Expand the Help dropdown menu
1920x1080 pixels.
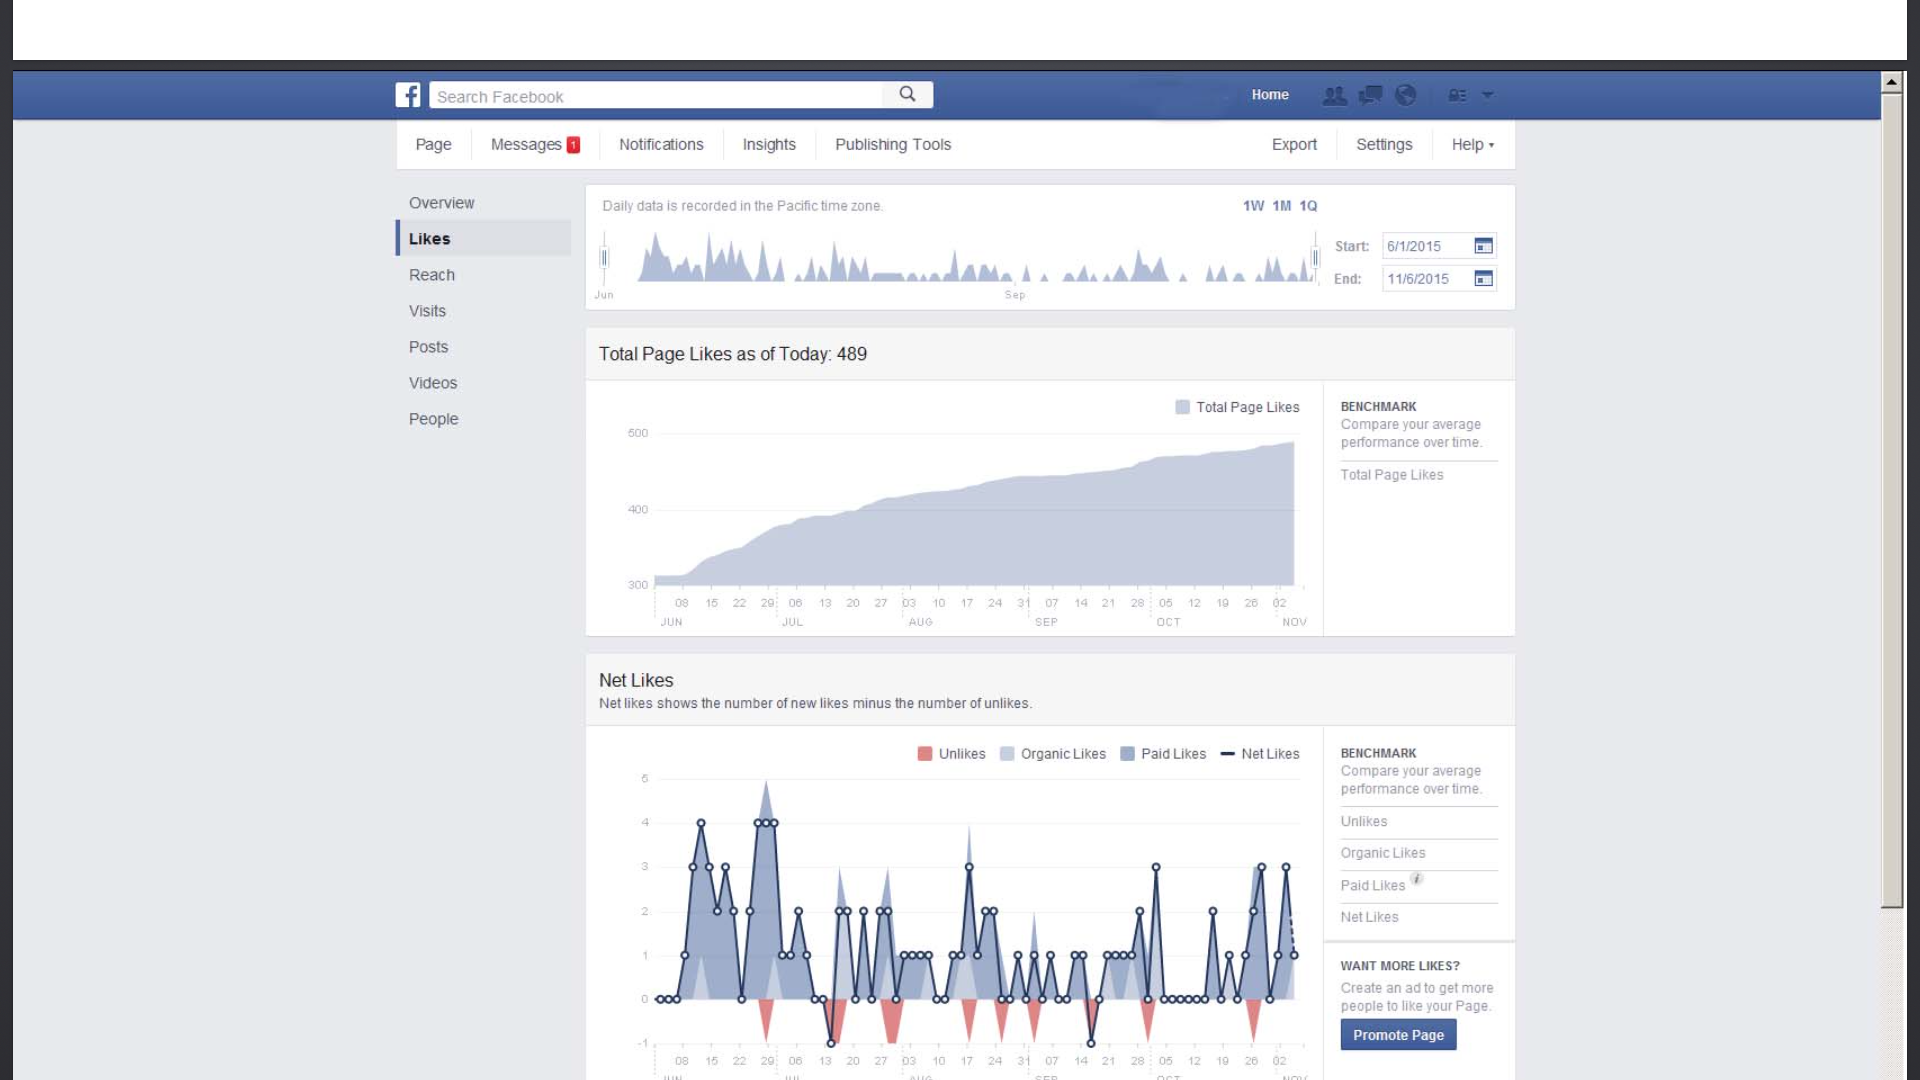point(1472,145)
